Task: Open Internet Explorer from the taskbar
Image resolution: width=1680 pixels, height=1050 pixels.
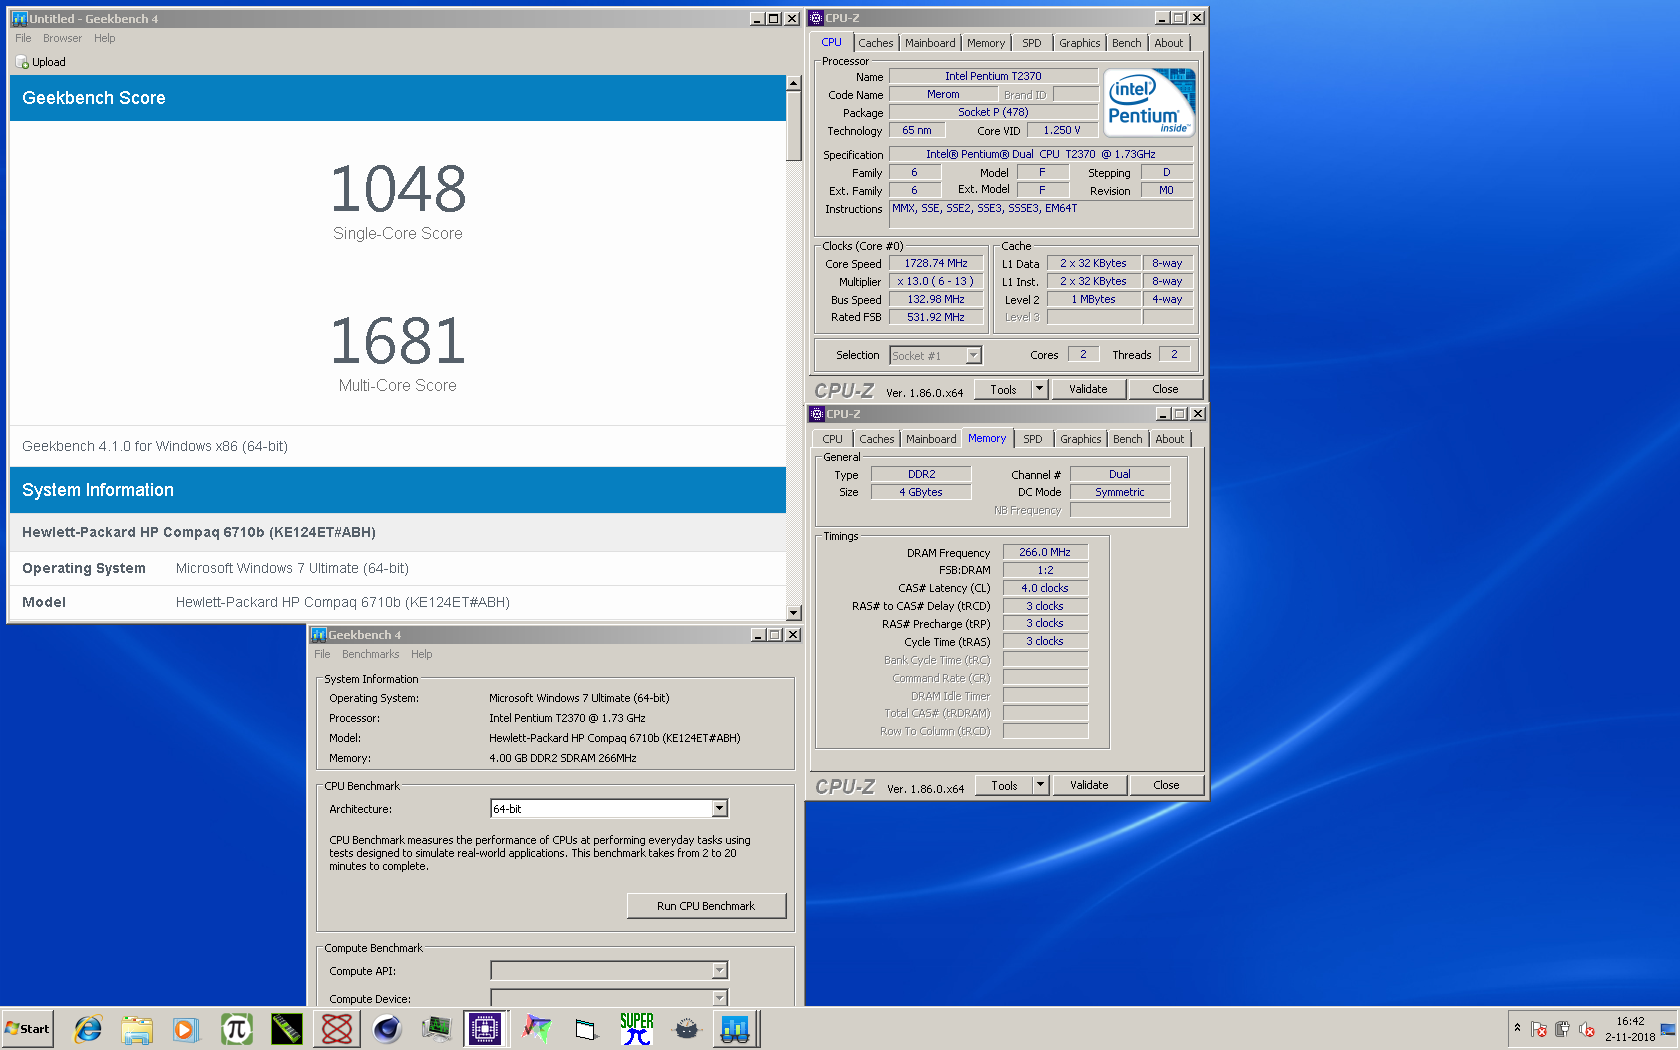Action: pyautogui.click(x=88, y=1028)
